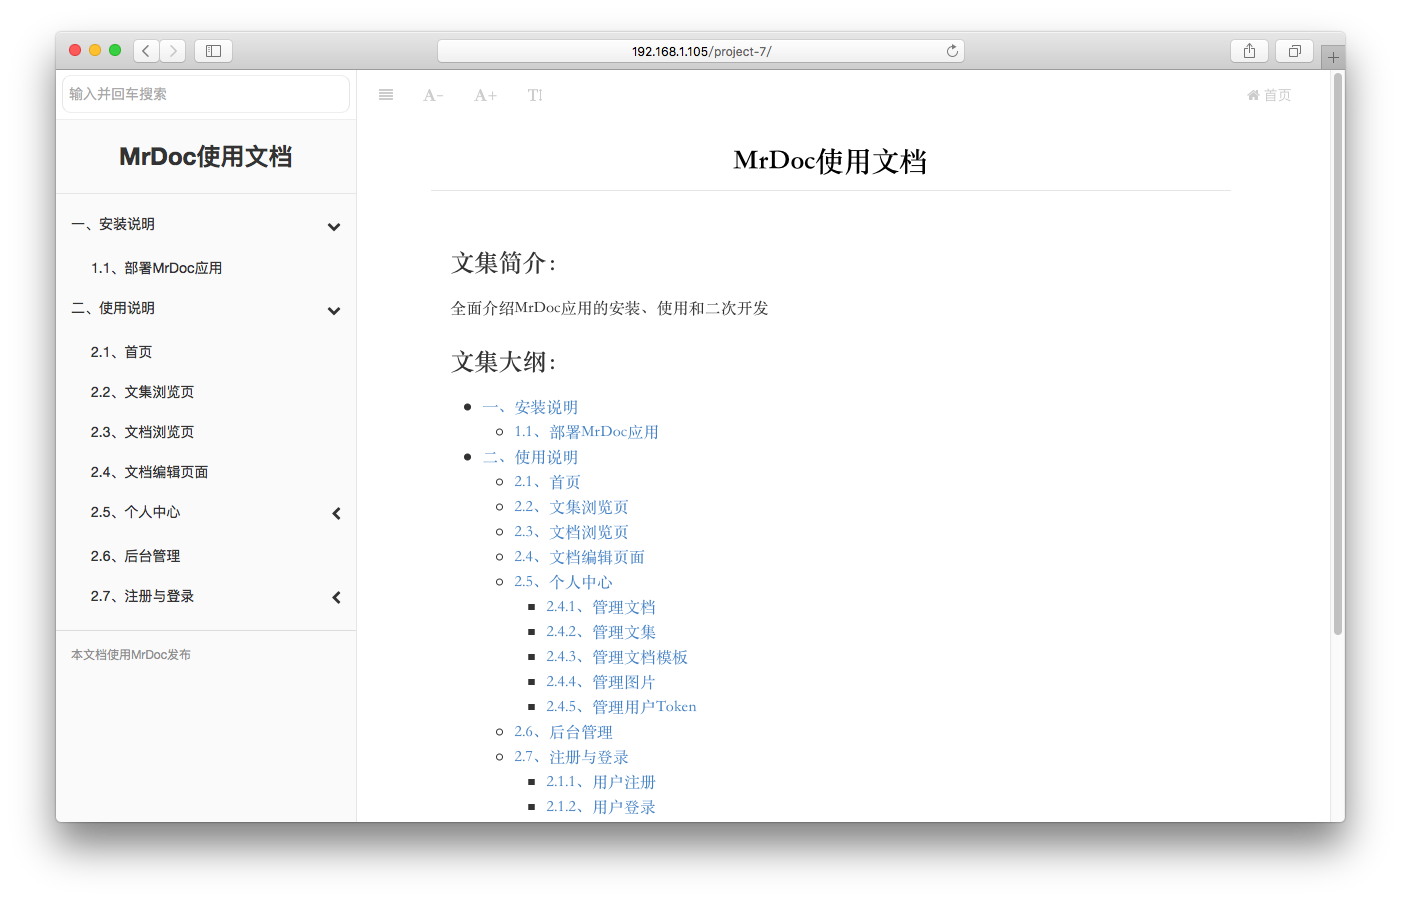
Task: Click the MrDoc使用文档 sidebar title
Action: pos(206,157)
